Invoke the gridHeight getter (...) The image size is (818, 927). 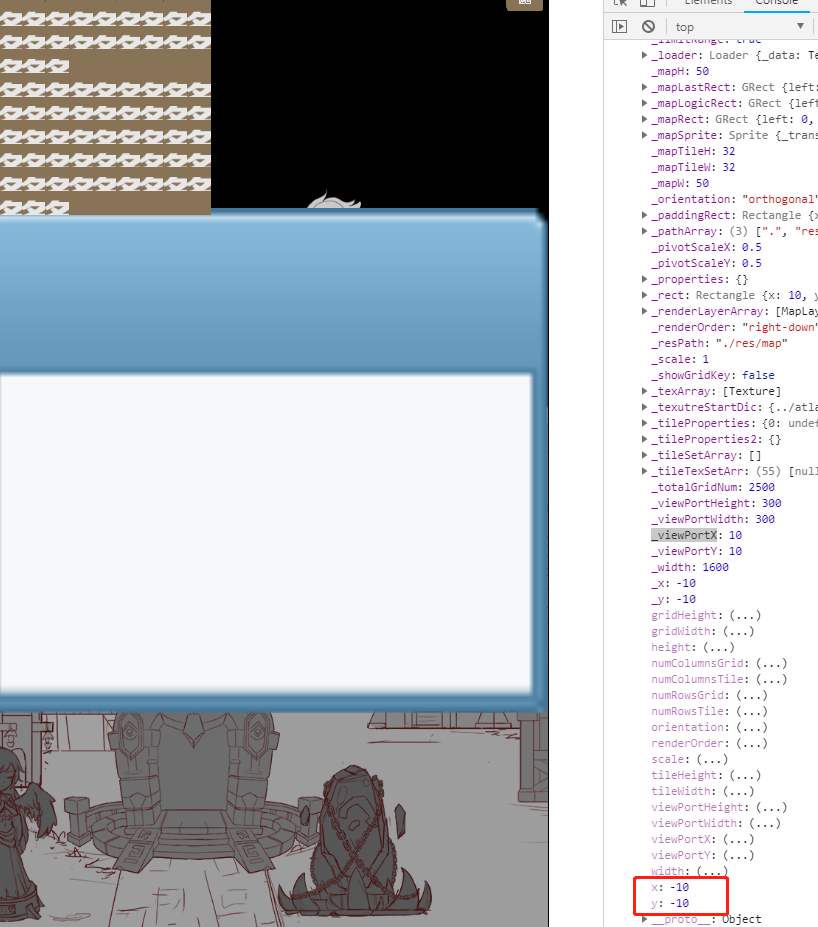pyautogui.click(x=745, y=615)
